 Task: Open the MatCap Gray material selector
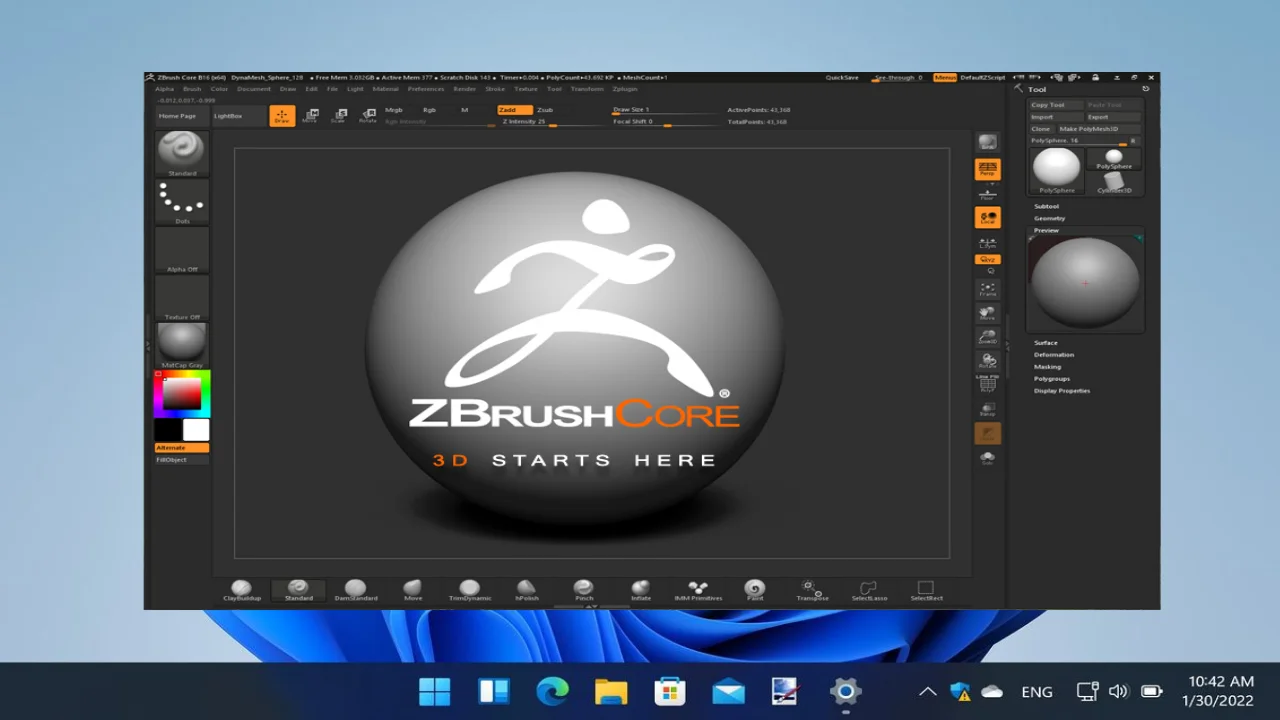click(x=182, y=345)
